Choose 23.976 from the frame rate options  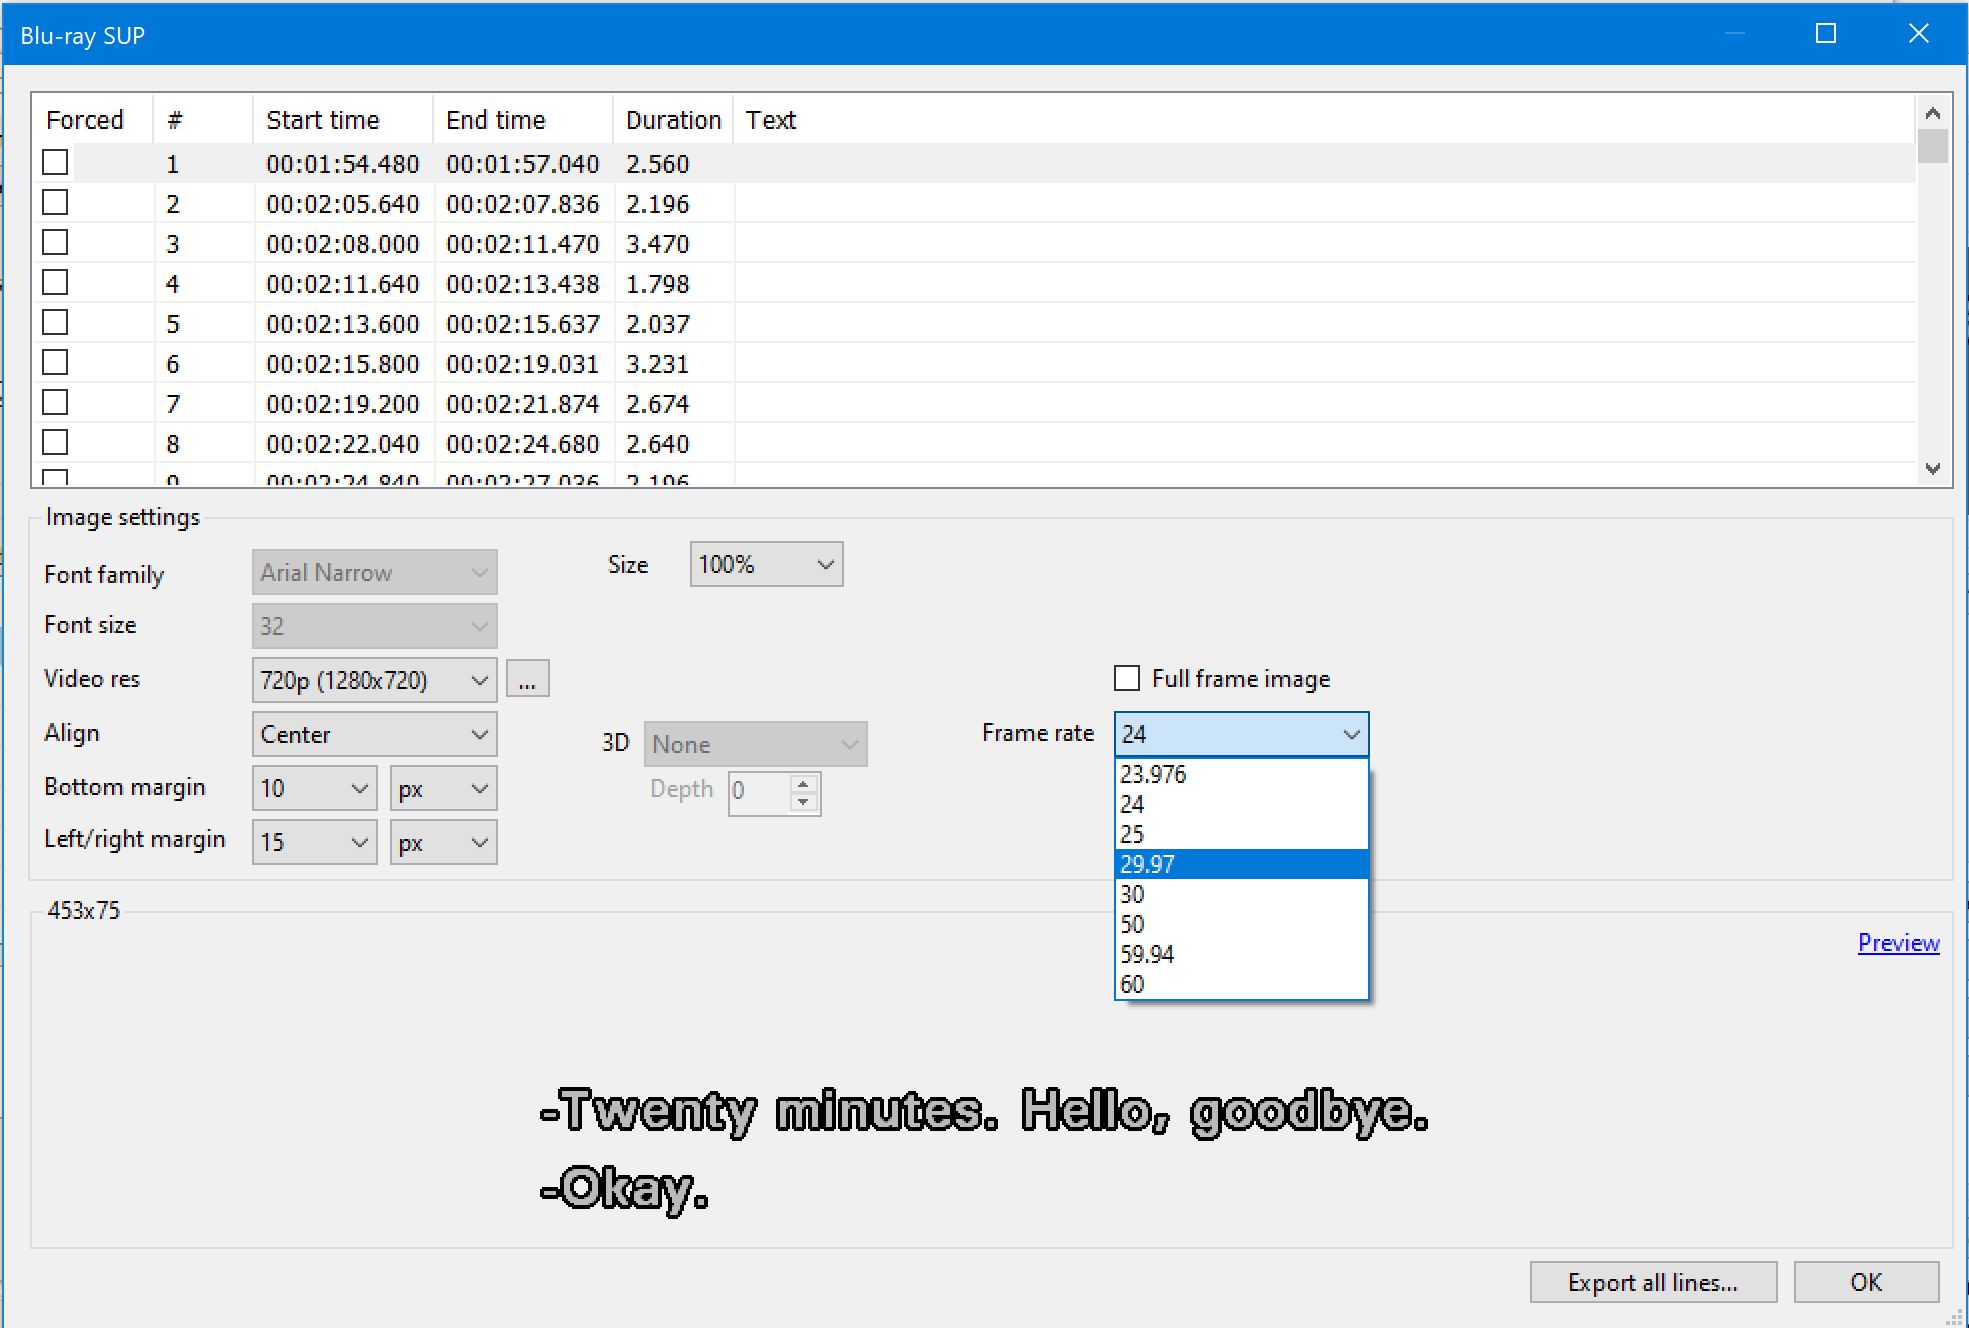point(1240,774)
